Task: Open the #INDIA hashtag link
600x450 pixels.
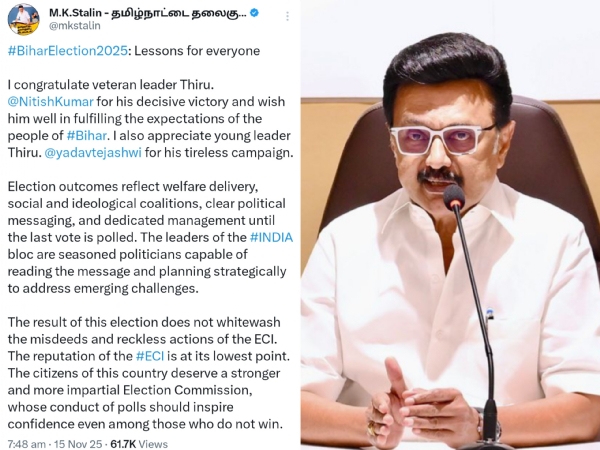Action: (x=271, y=237)
